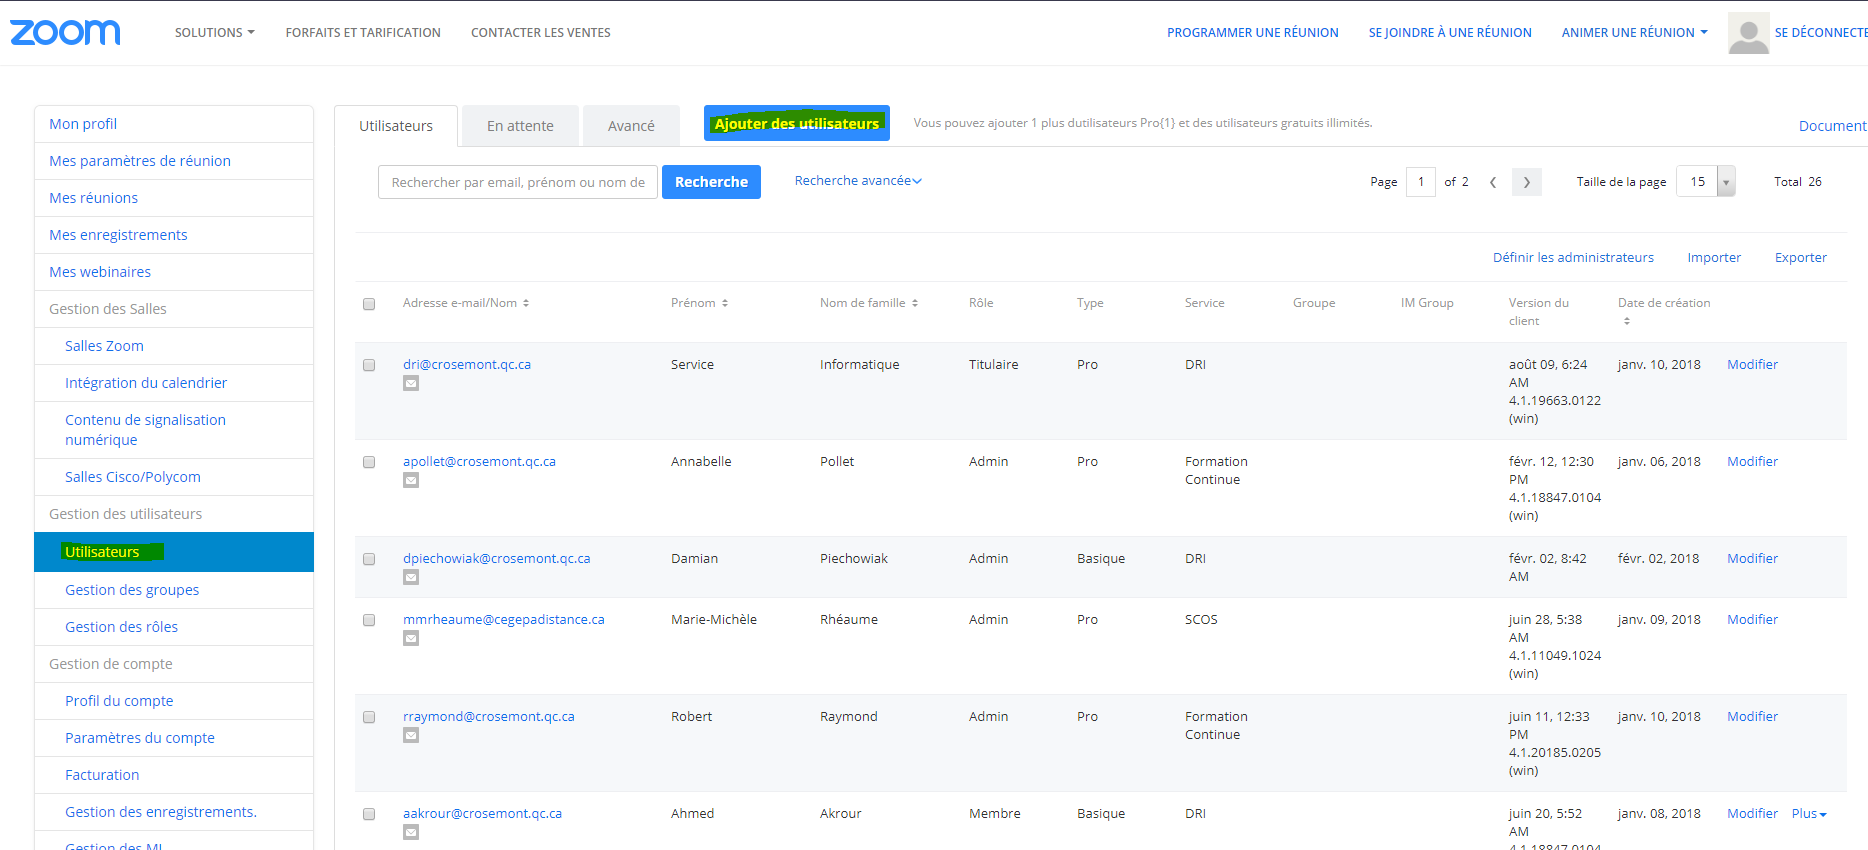
Task: Expand Recherche avancée options
Action: 857,181
